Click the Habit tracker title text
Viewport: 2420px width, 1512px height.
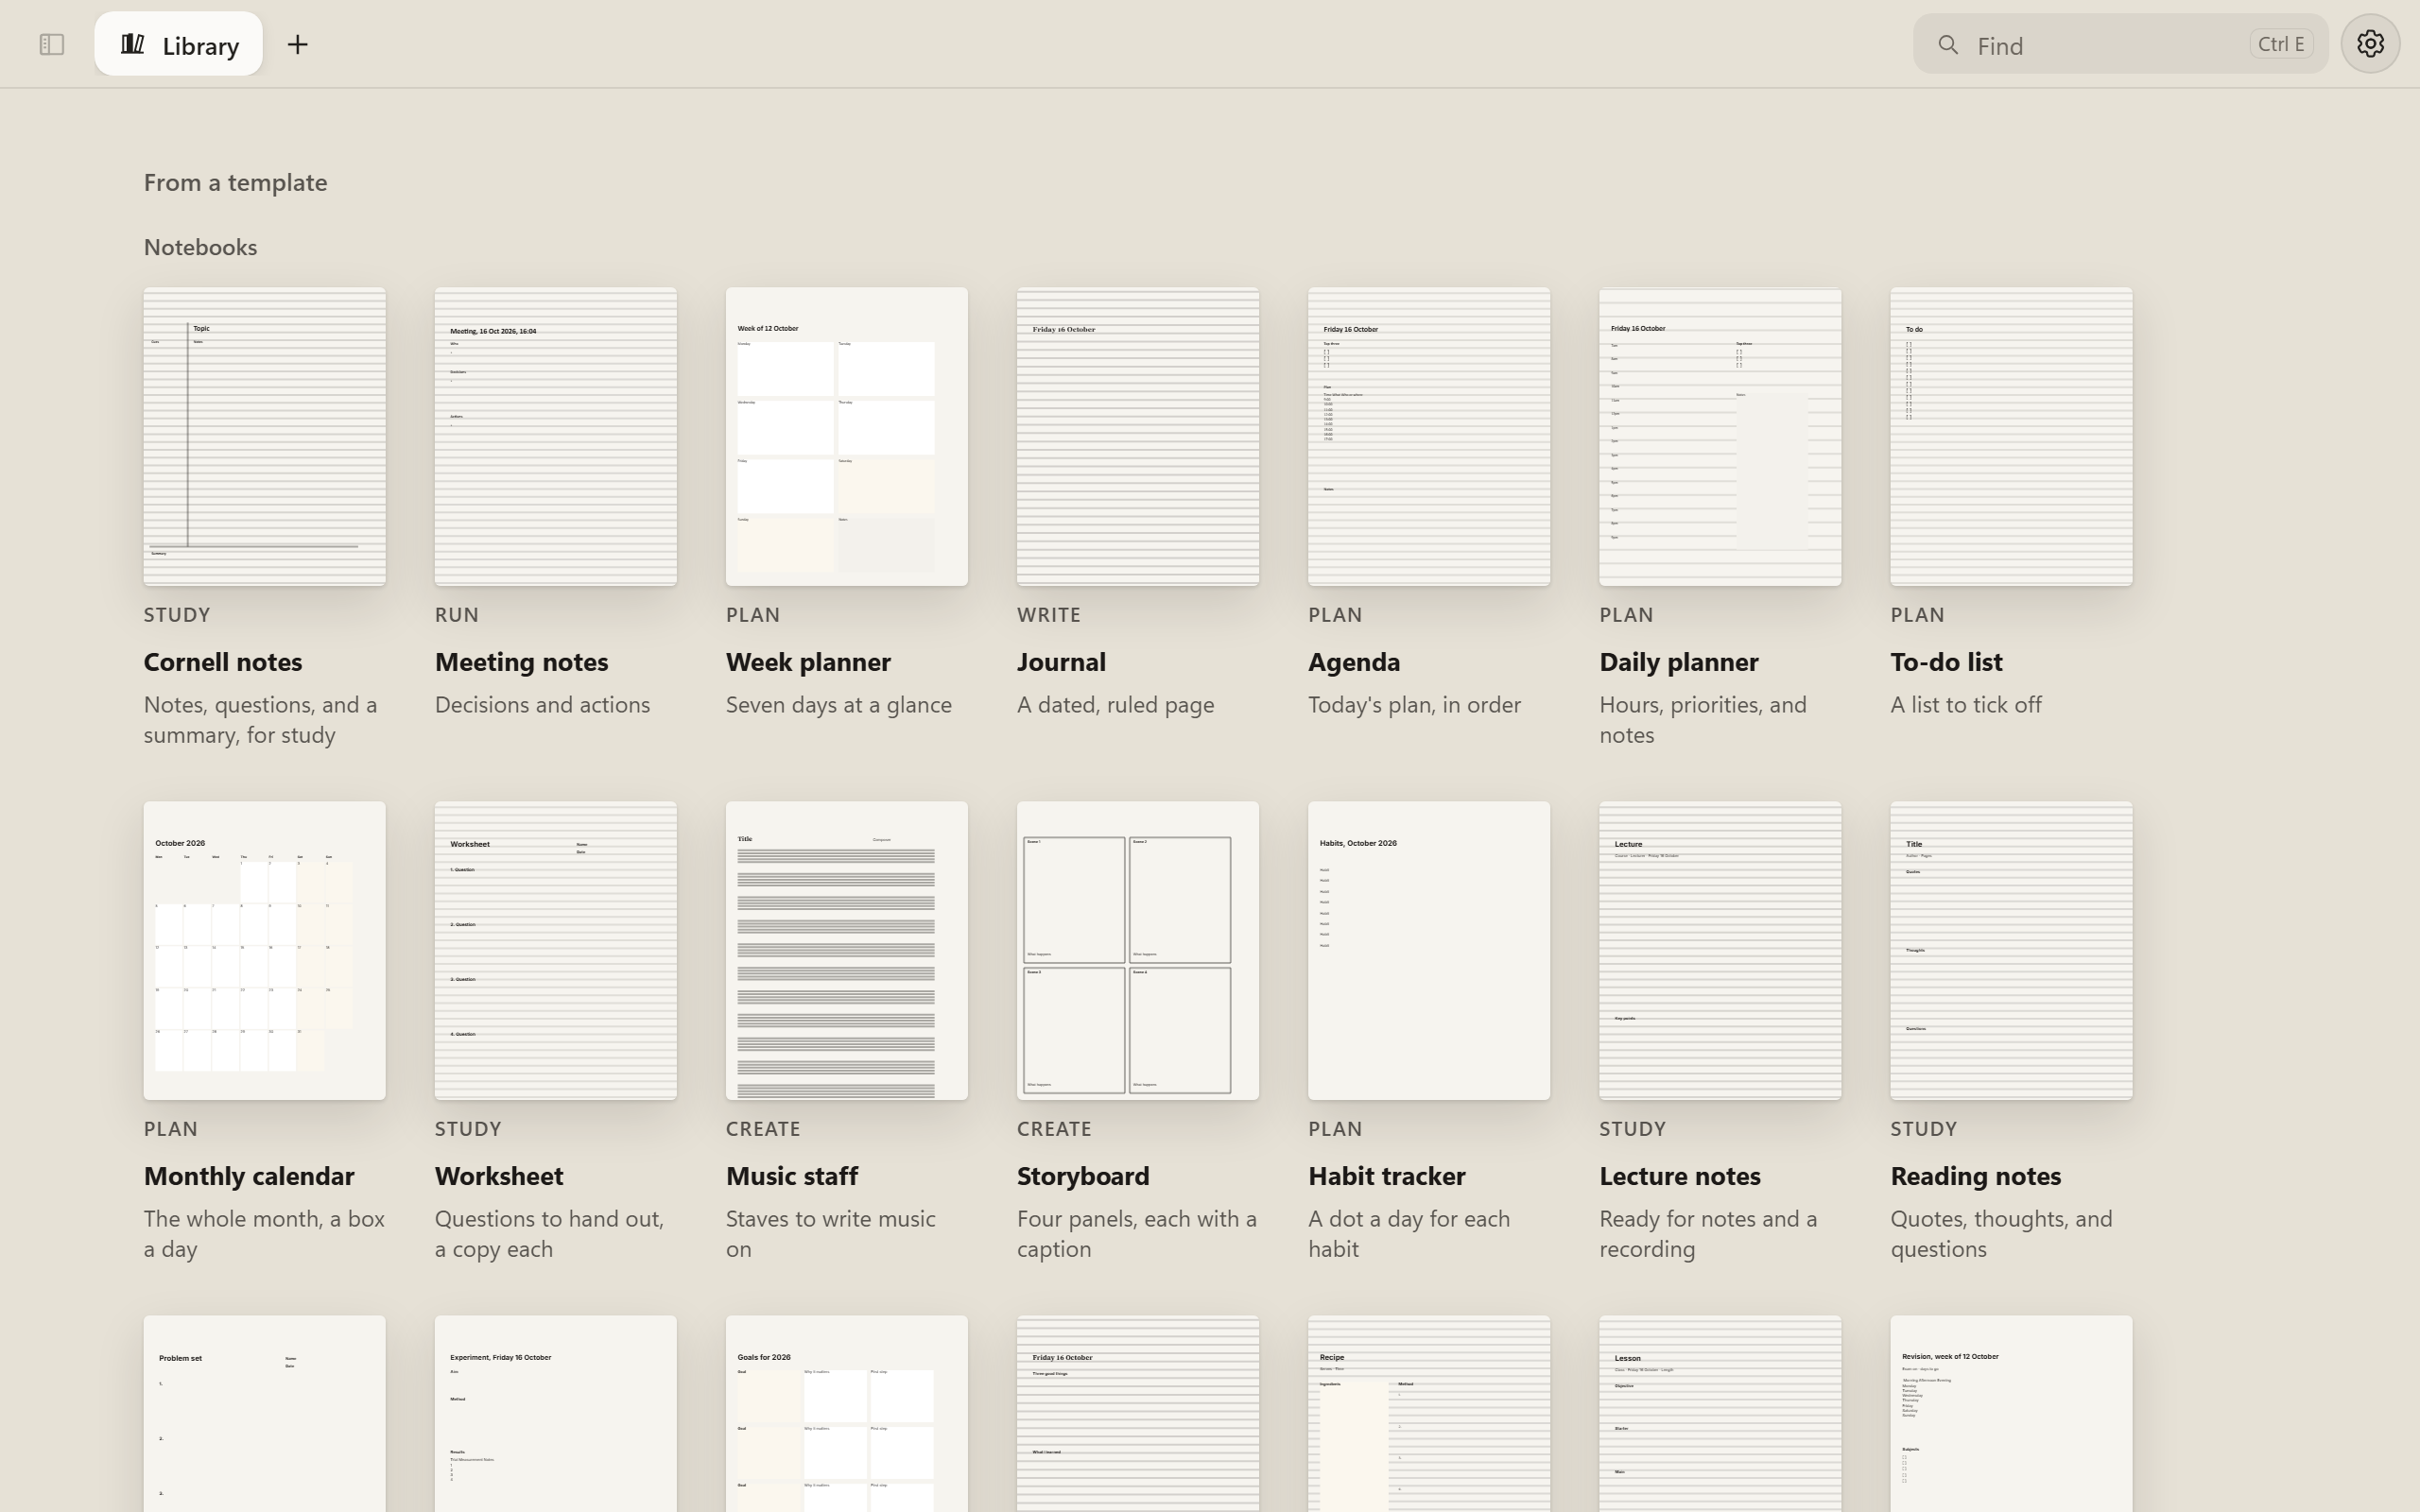(1387, 1176)
